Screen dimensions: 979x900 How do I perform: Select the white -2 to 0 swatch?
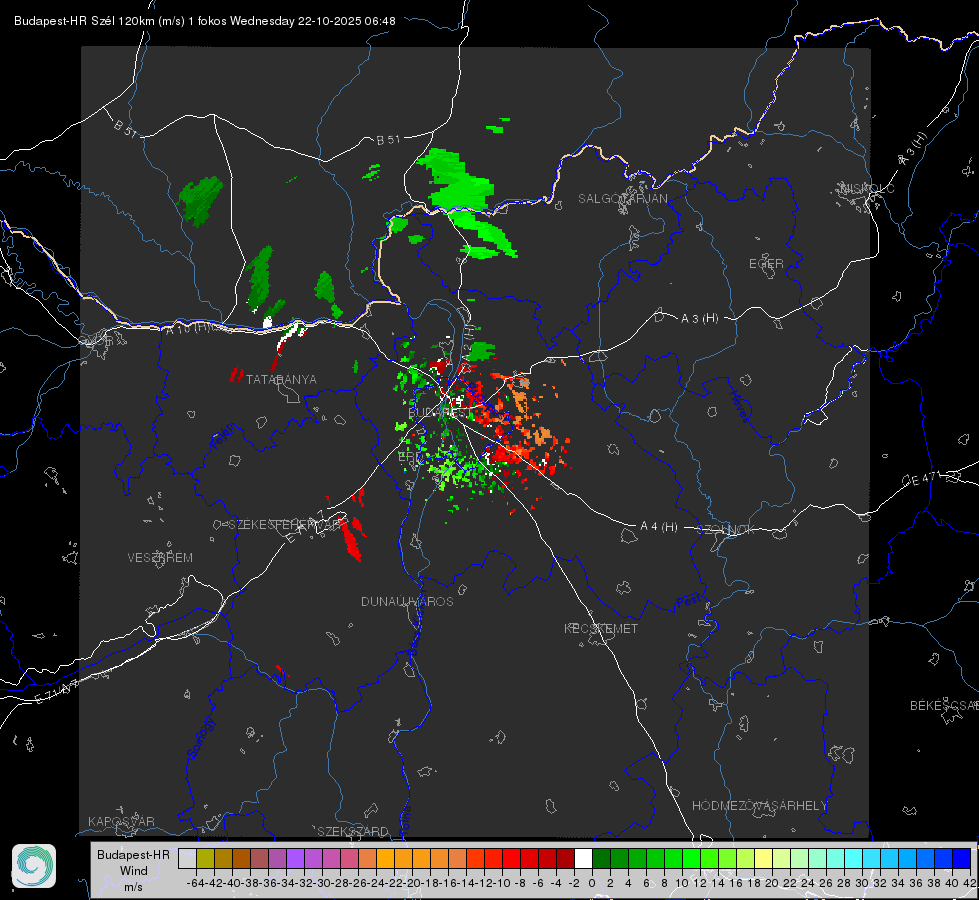(x=583, y=859)
